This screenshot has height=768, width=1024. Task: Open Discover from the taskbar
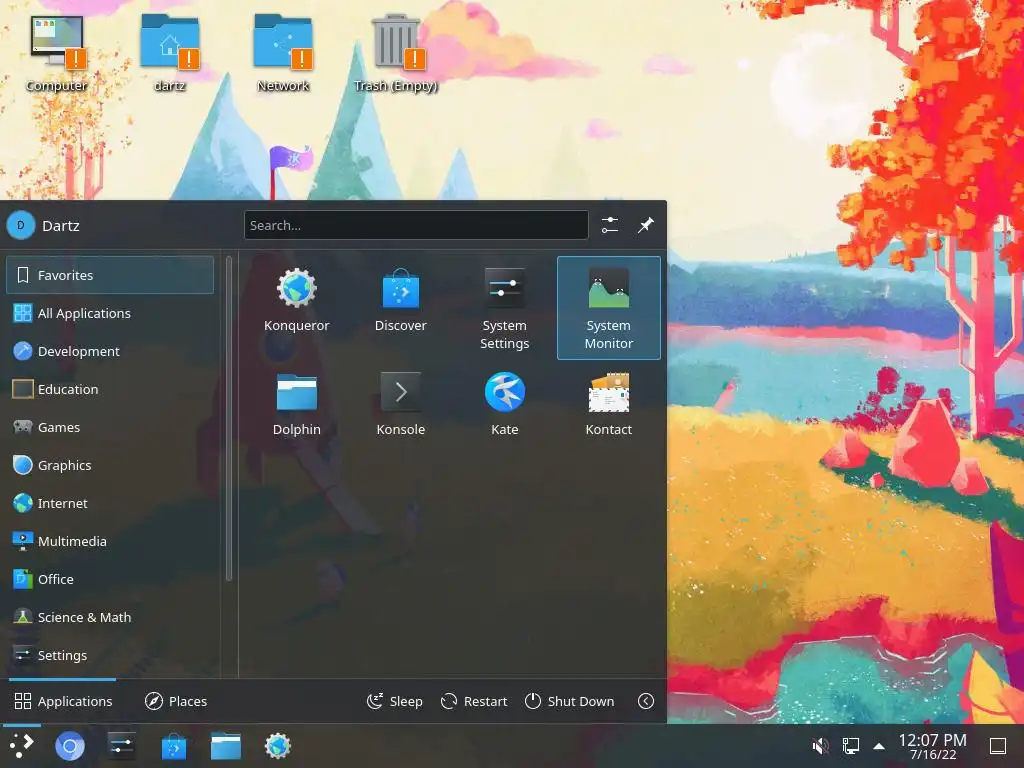174,746
